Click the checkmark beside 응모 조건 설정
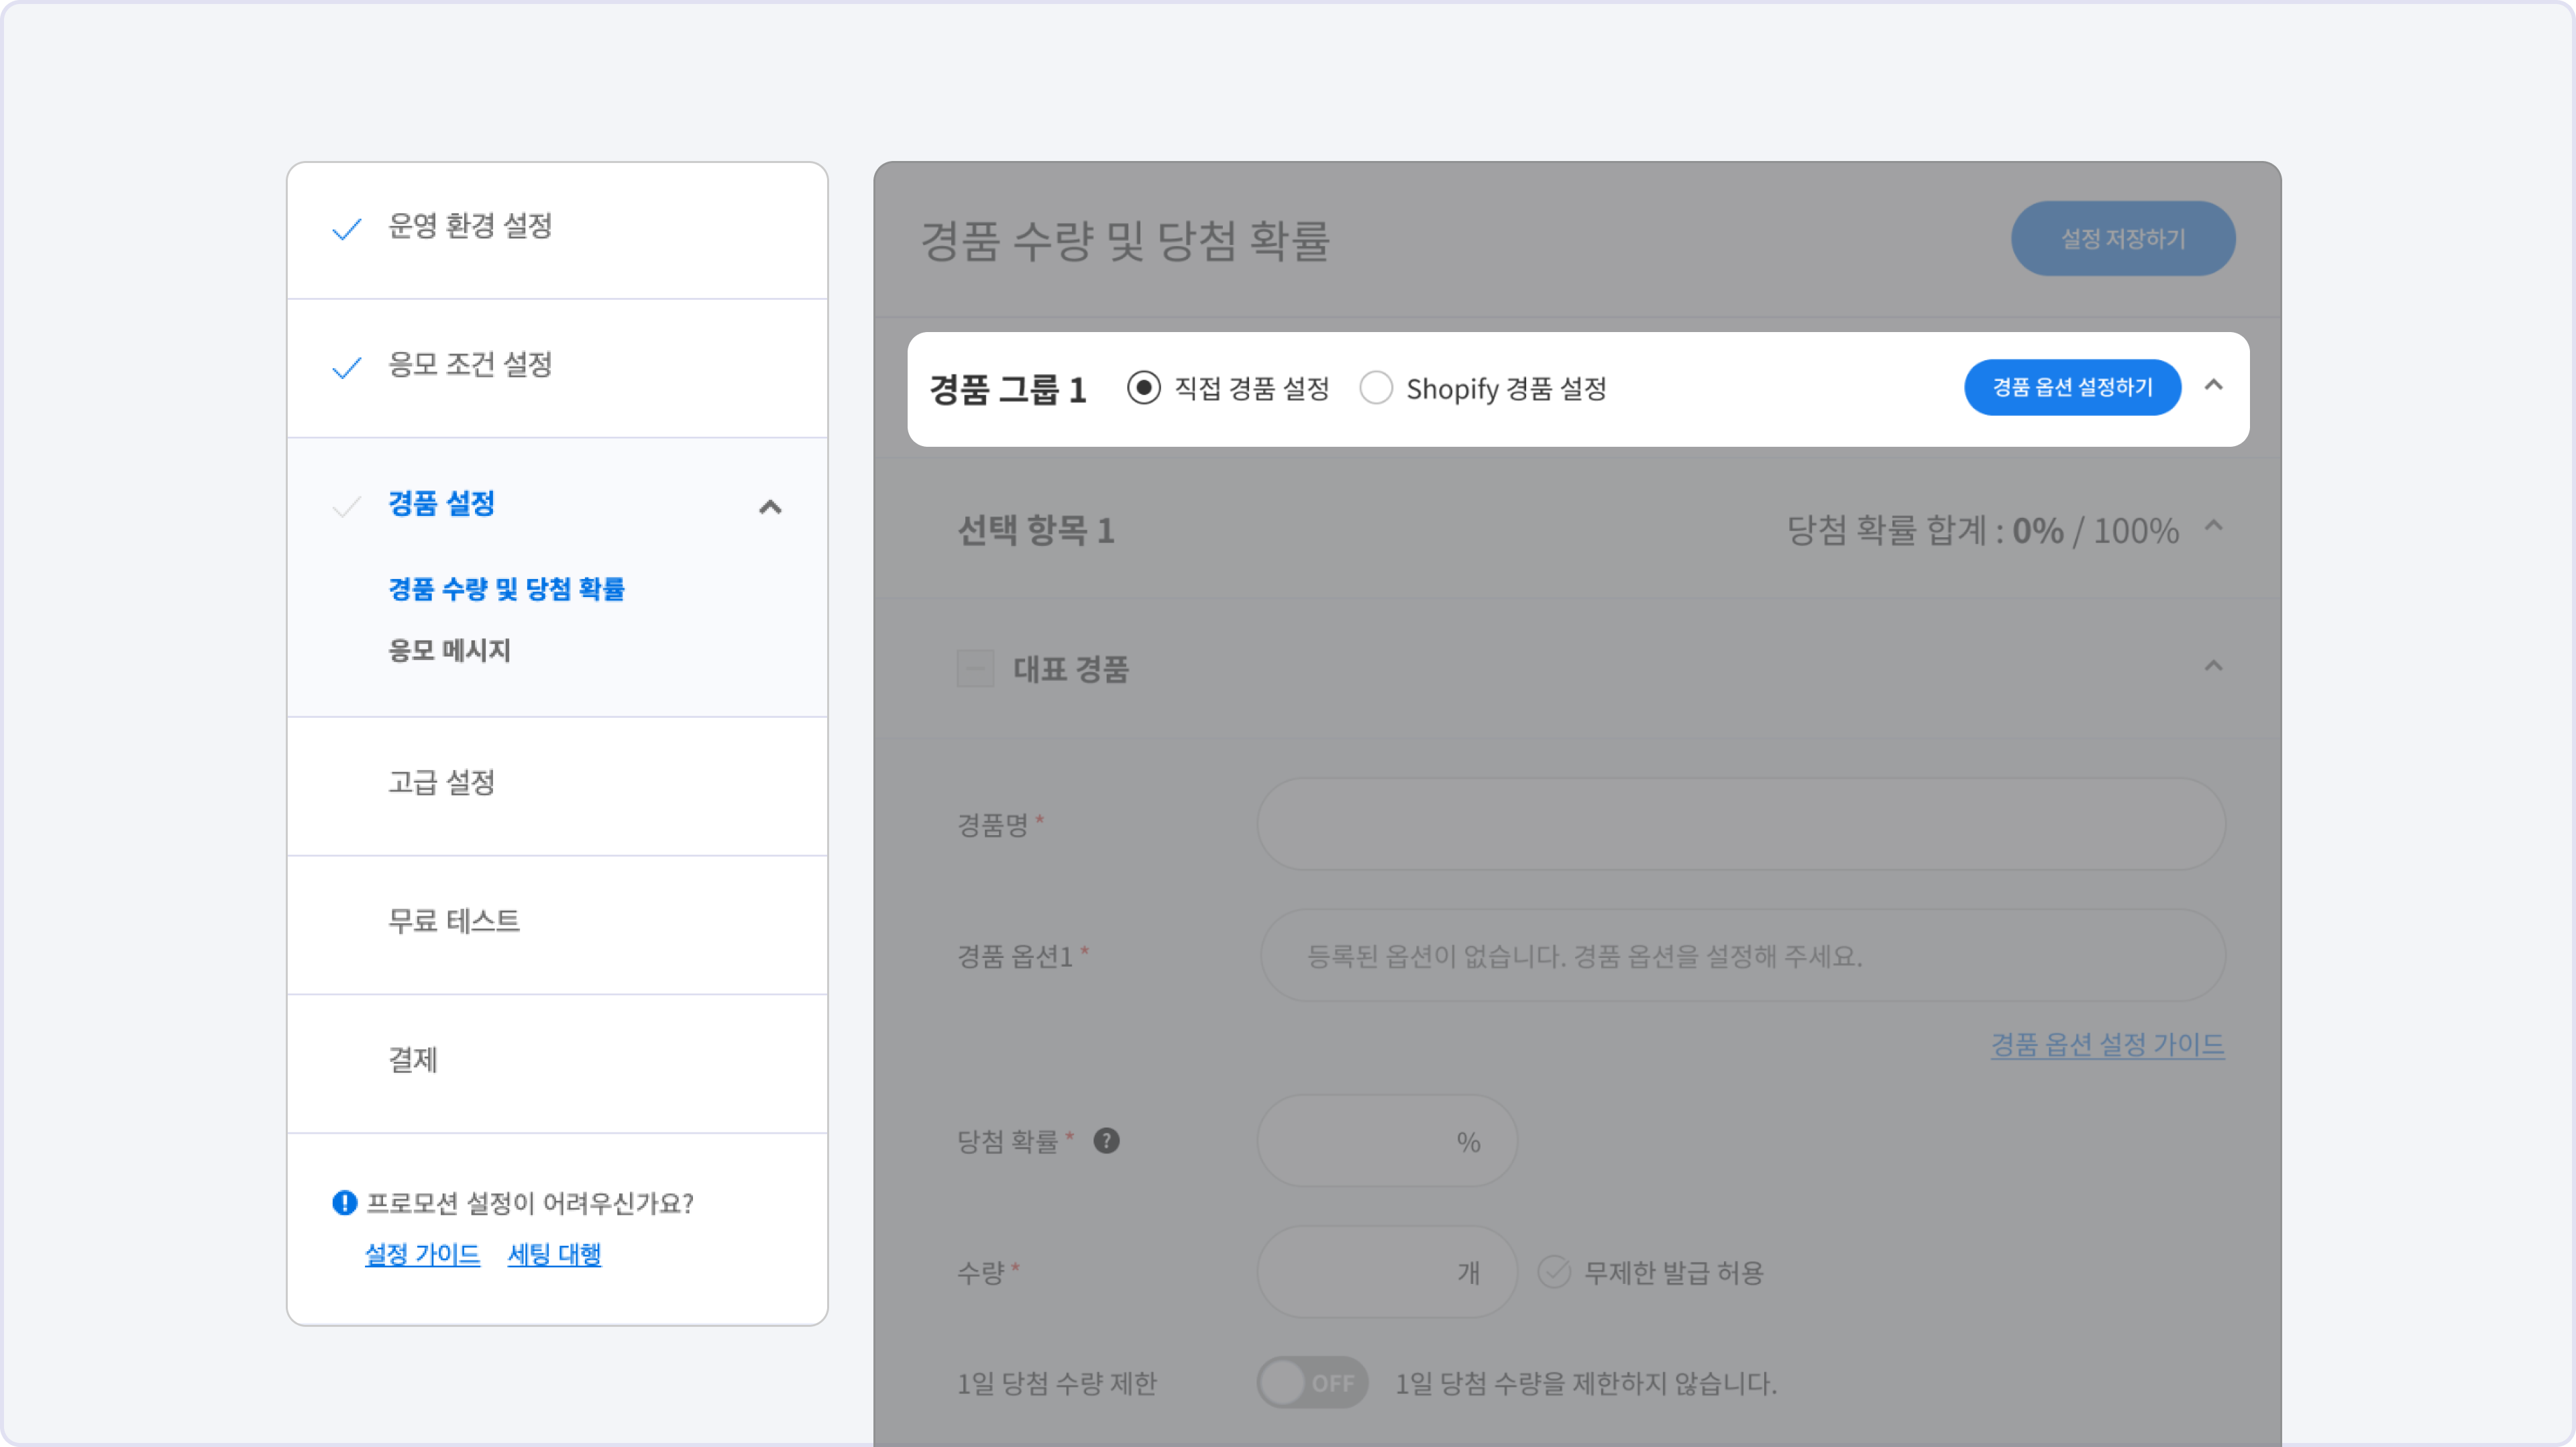Screen dimensions: 2576x1447 pos(346,368)
